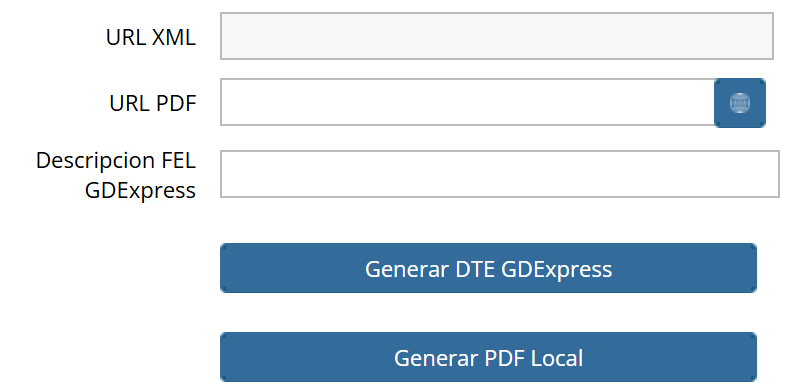Viewport: 795px width, 391px height.
Task: Click inside the URL PDF input box
Action: pos(467,102)
